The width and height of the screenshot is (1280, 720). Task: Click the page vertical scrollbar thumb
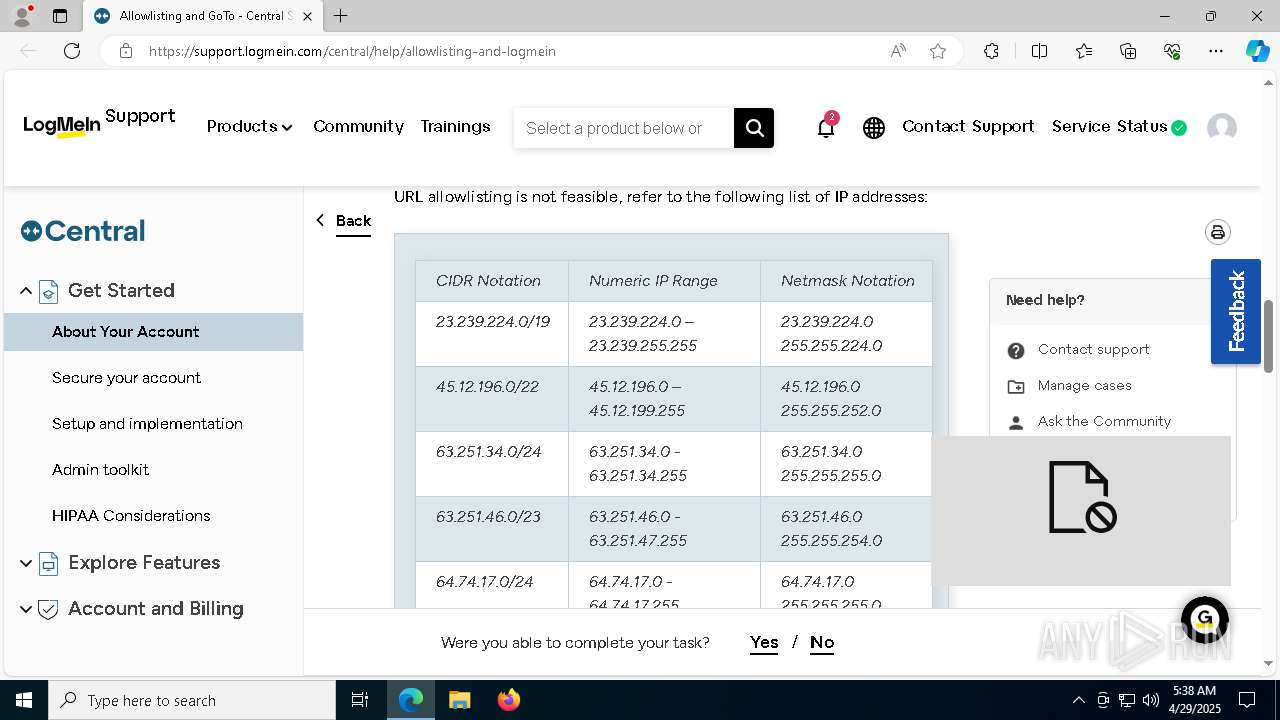(1269, 337)
